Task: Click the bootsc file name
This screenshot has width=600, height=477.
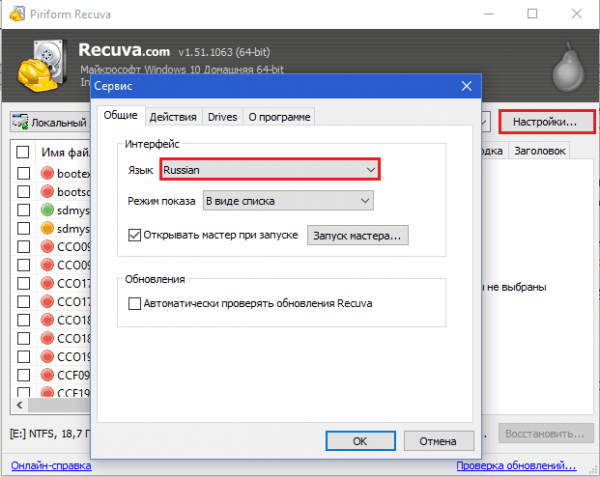Action: [74, 192]
